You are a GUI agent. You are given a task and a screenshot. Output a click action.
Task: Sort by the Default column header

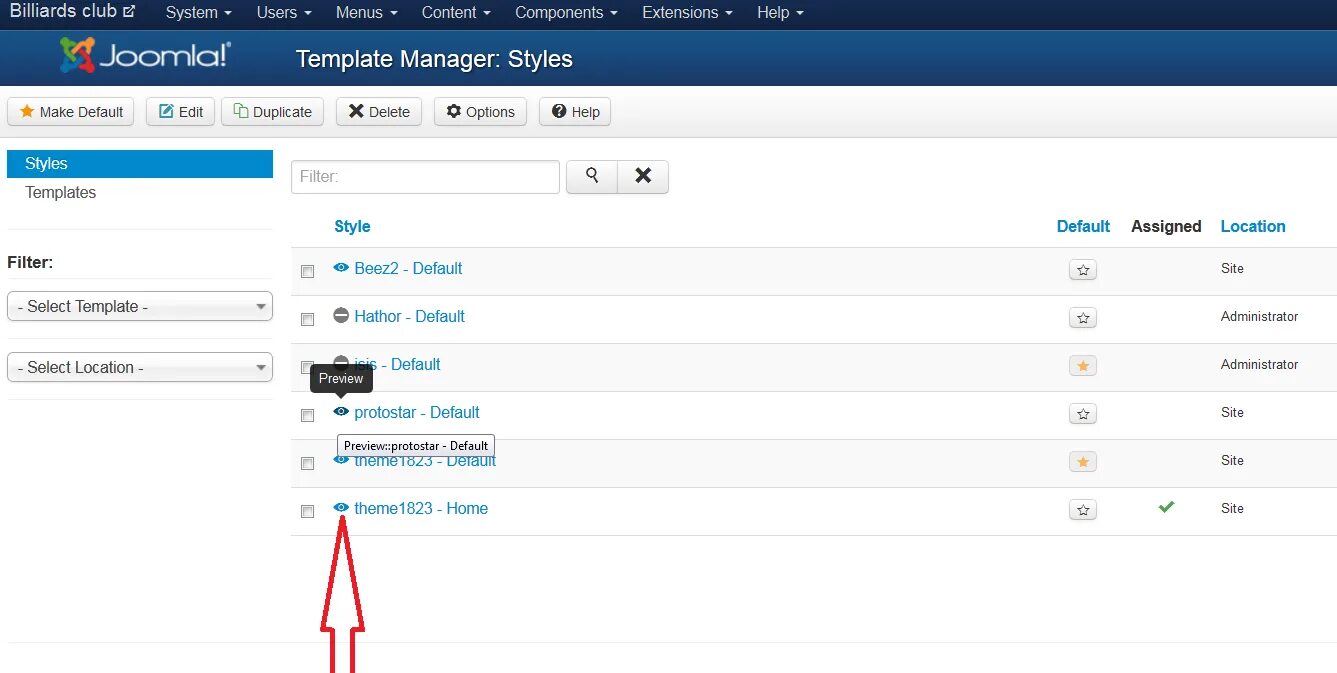(x=1083, y=227)
